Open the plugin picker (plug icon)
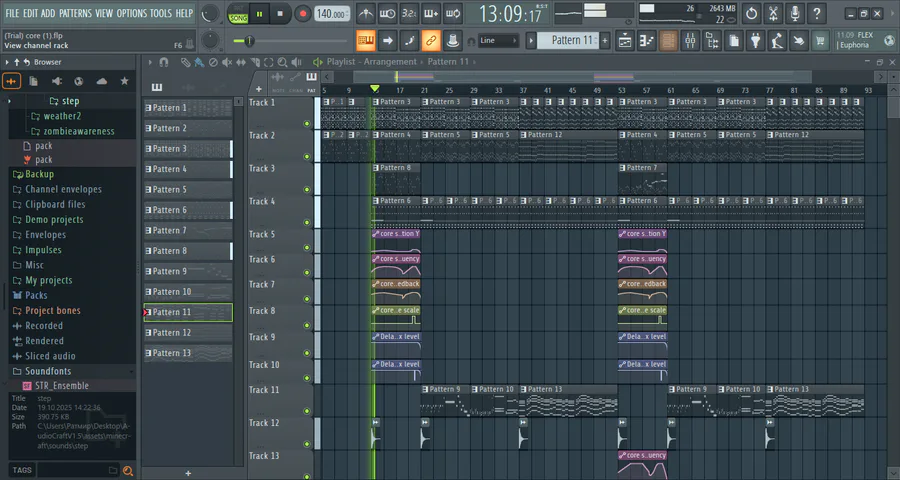The width and height of the screenshot is (900, 480). 755,40
